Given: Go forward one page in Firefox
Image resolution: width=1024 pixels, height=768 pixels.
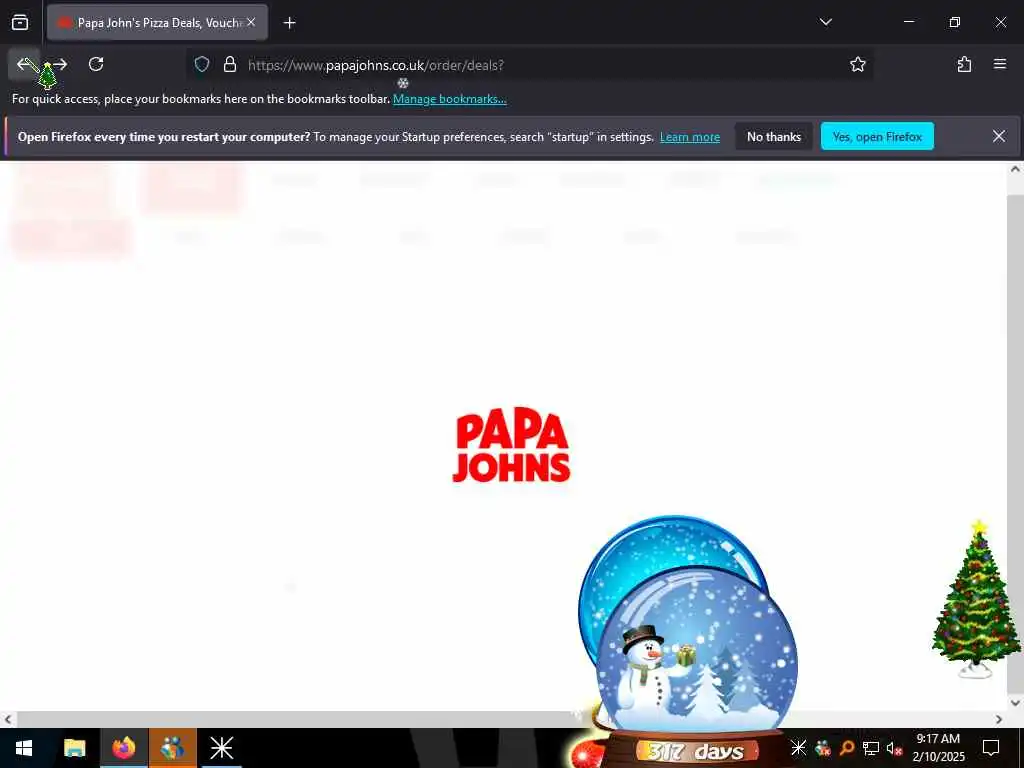Looking at the screenshot, I should tap(60, 64).
